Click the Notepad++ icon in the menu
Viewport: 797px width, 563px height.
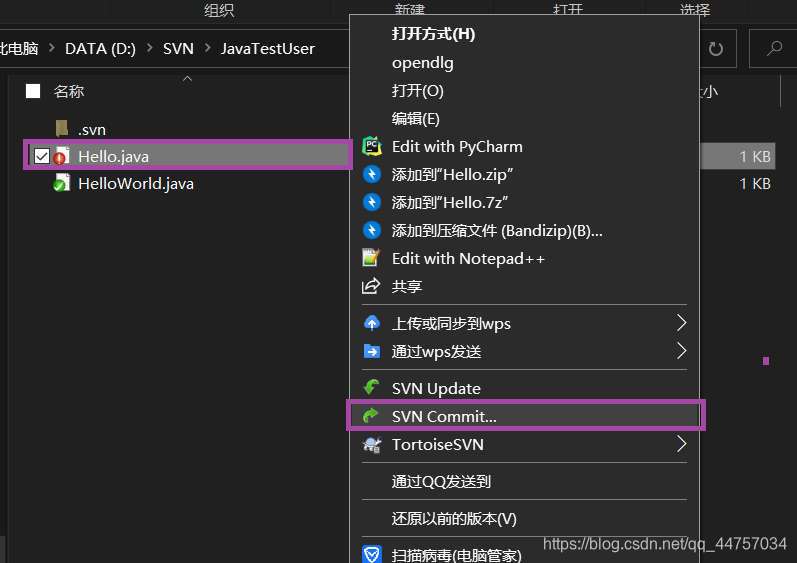point(371,258)
